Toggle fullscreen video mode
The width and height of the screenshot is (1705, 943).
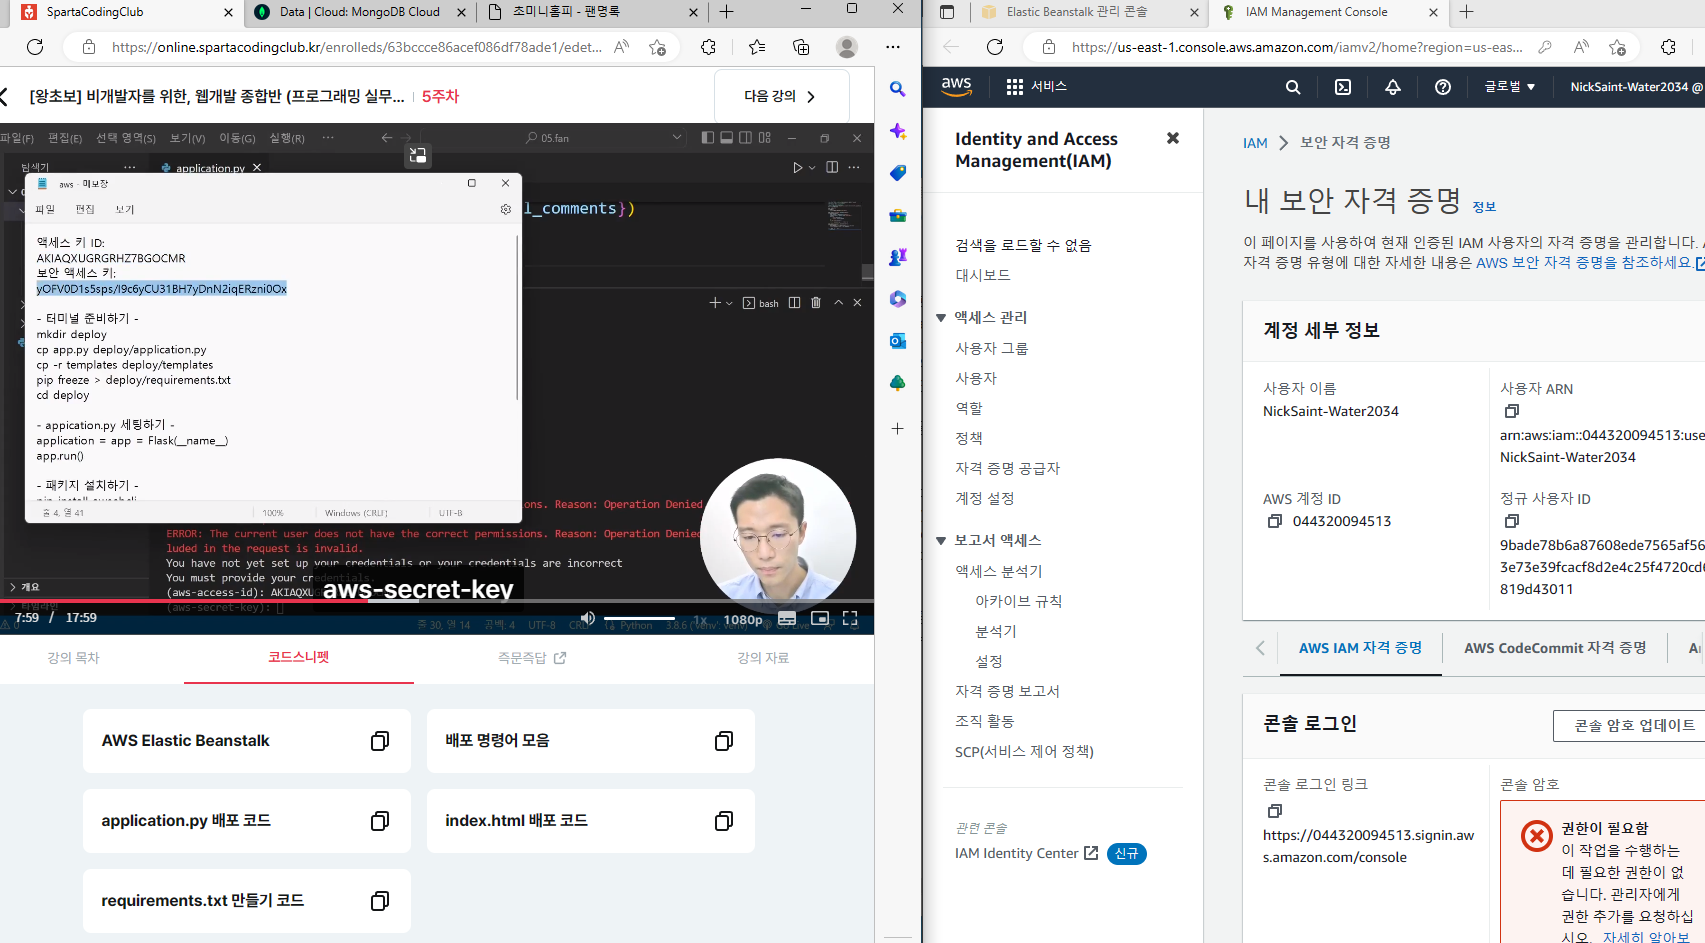[850, 618]
